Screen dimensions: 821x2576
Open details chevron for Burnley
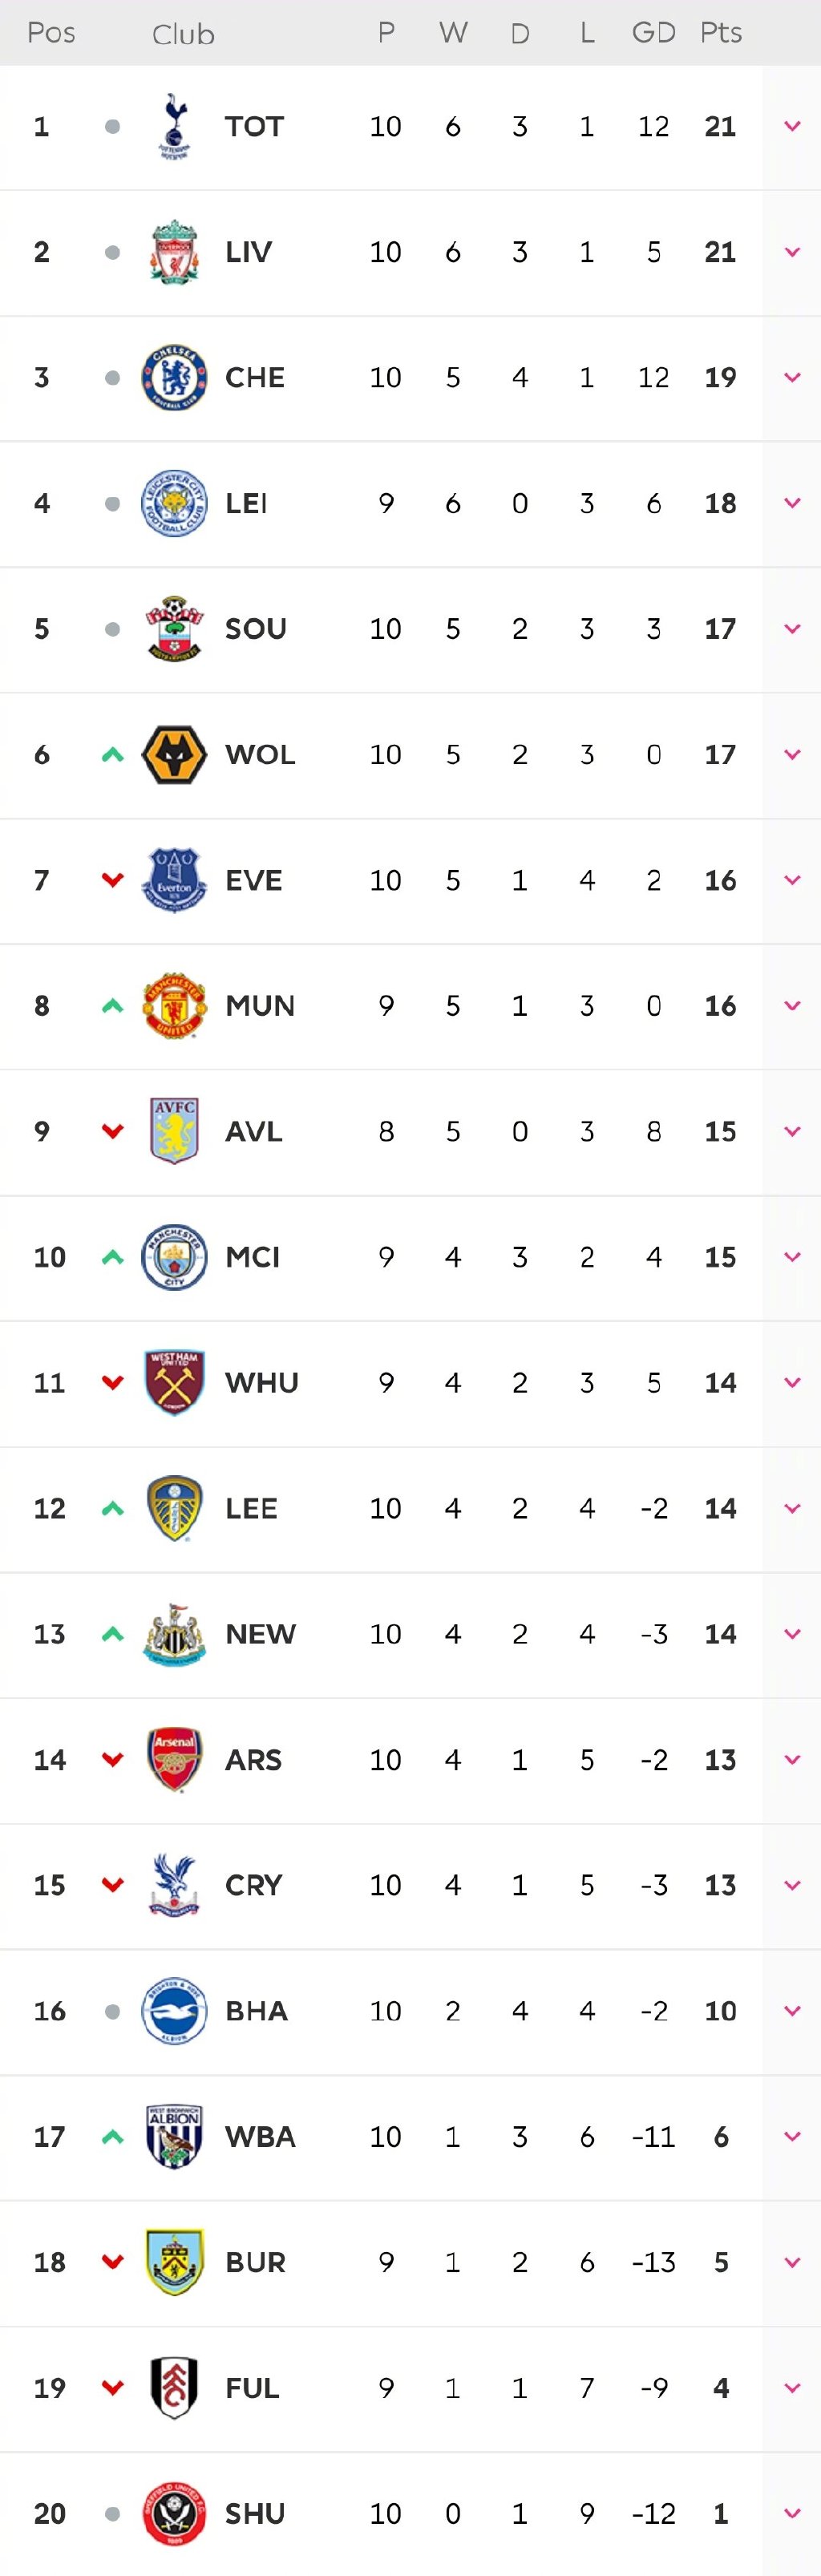point(792,2262)
